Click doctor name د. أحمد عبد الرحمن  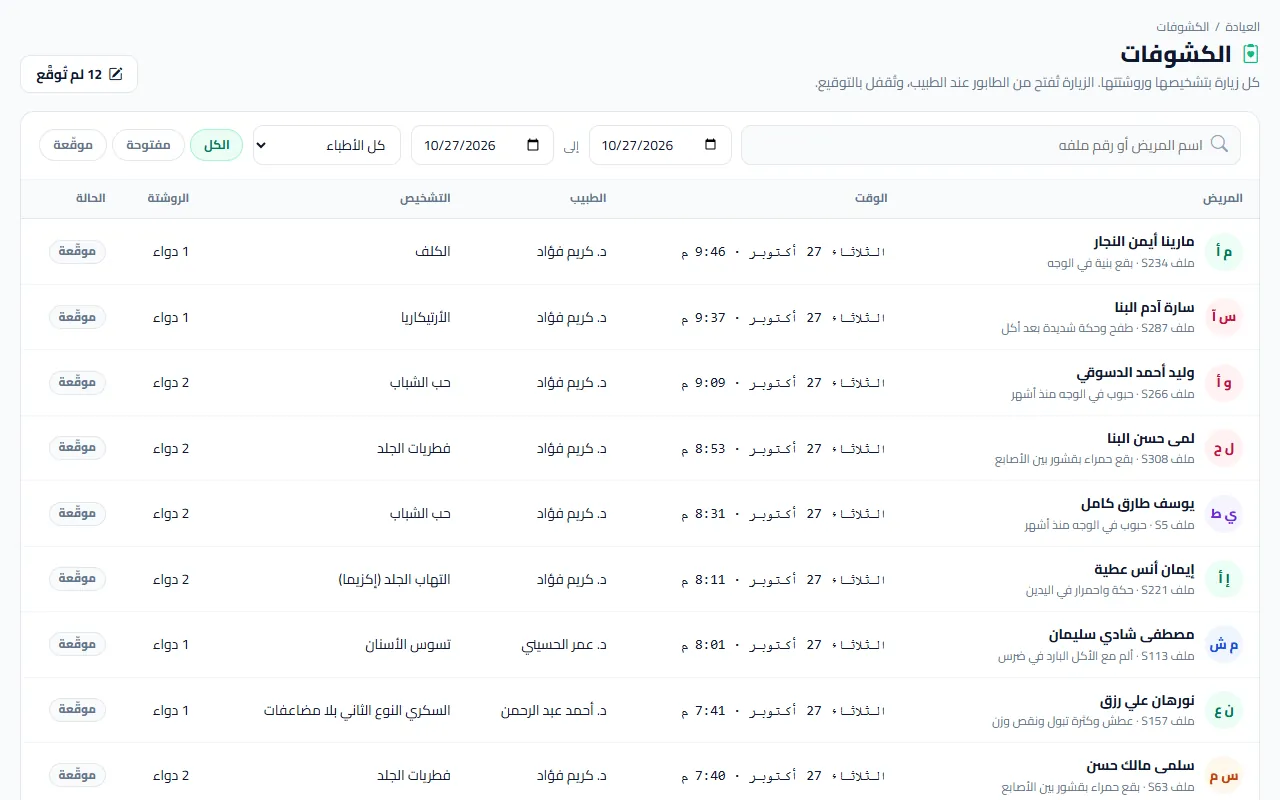(x=554, y=711)
